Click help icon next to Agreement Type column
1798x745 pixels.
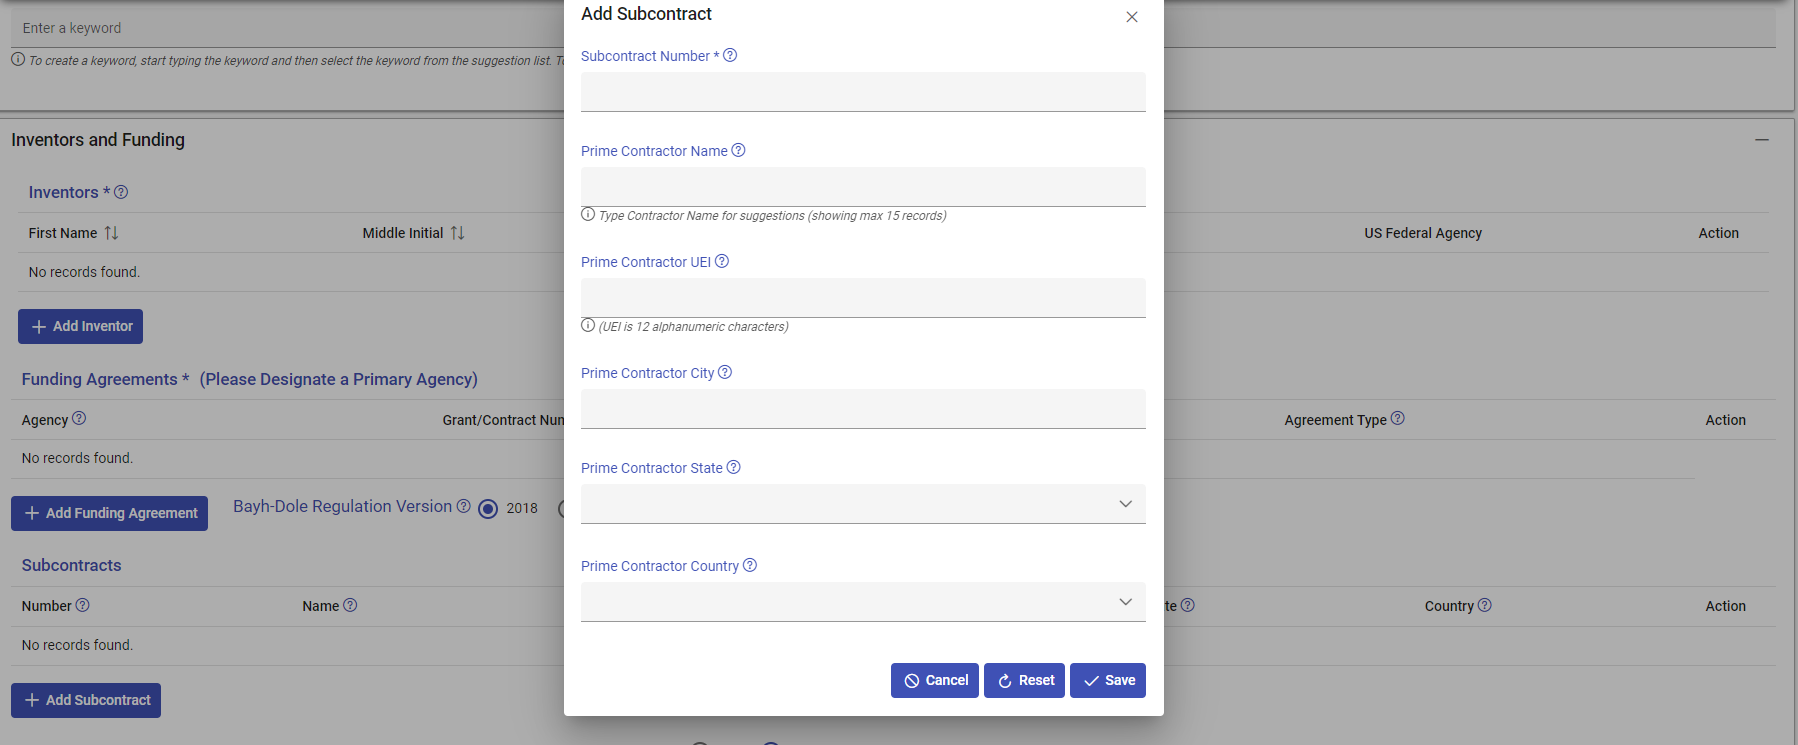[x=1398, y=419]
